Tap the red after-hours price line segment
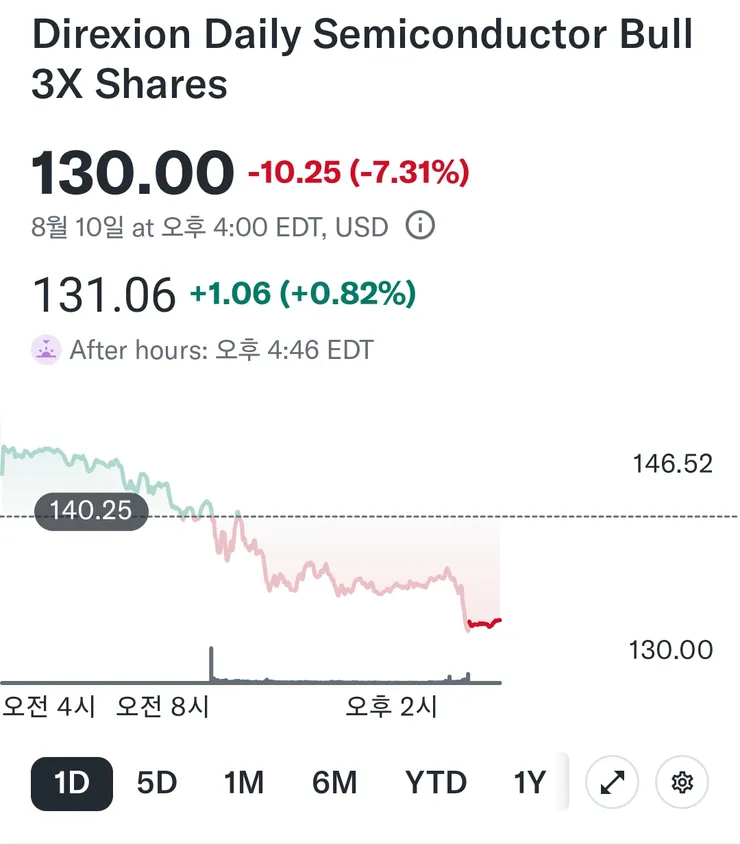This screenshot has width=740, height=844. click(484, 623)
